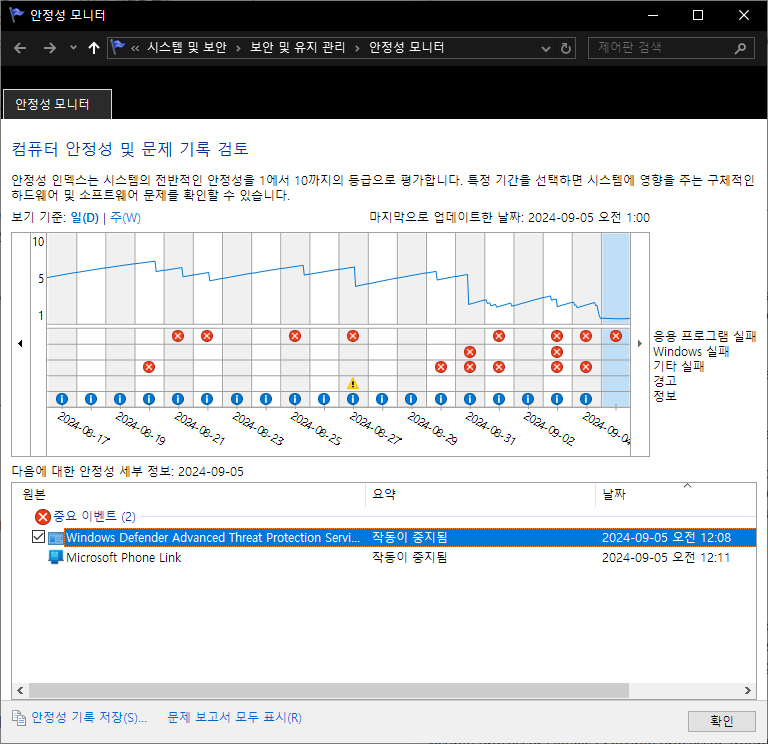This screenshot has width=768, height=744.
Task: Click red error icon beside 중요 이벤트
Action: [x=43, y=516]
